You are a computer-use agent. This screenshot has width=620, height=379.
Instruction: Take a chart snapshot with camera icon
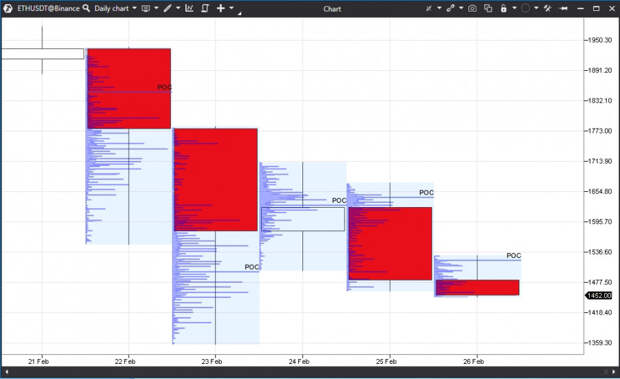click(x=472, y=8)
